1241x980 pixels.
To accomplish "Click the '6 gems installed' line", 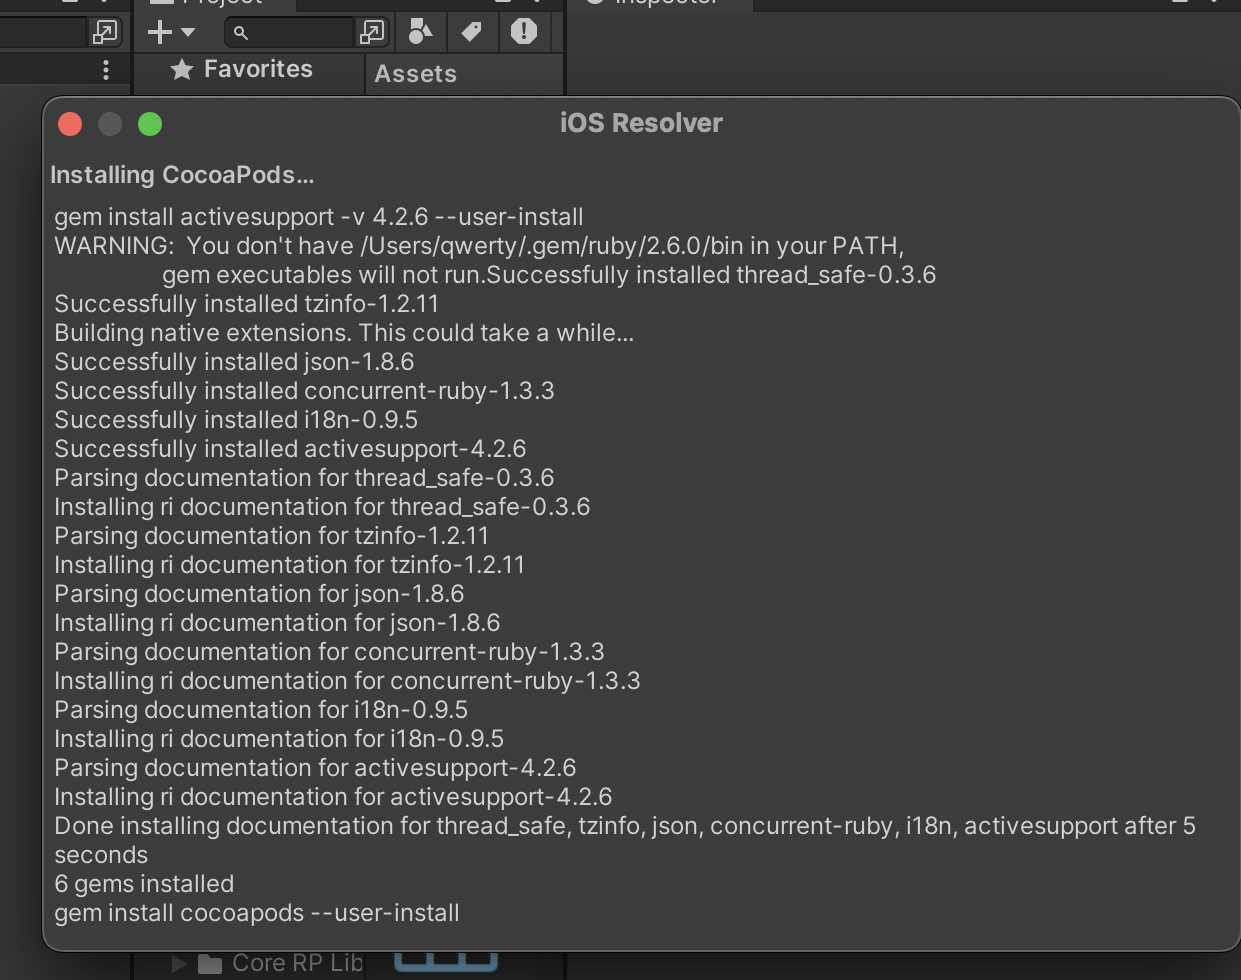I will [x=144, y=884].
